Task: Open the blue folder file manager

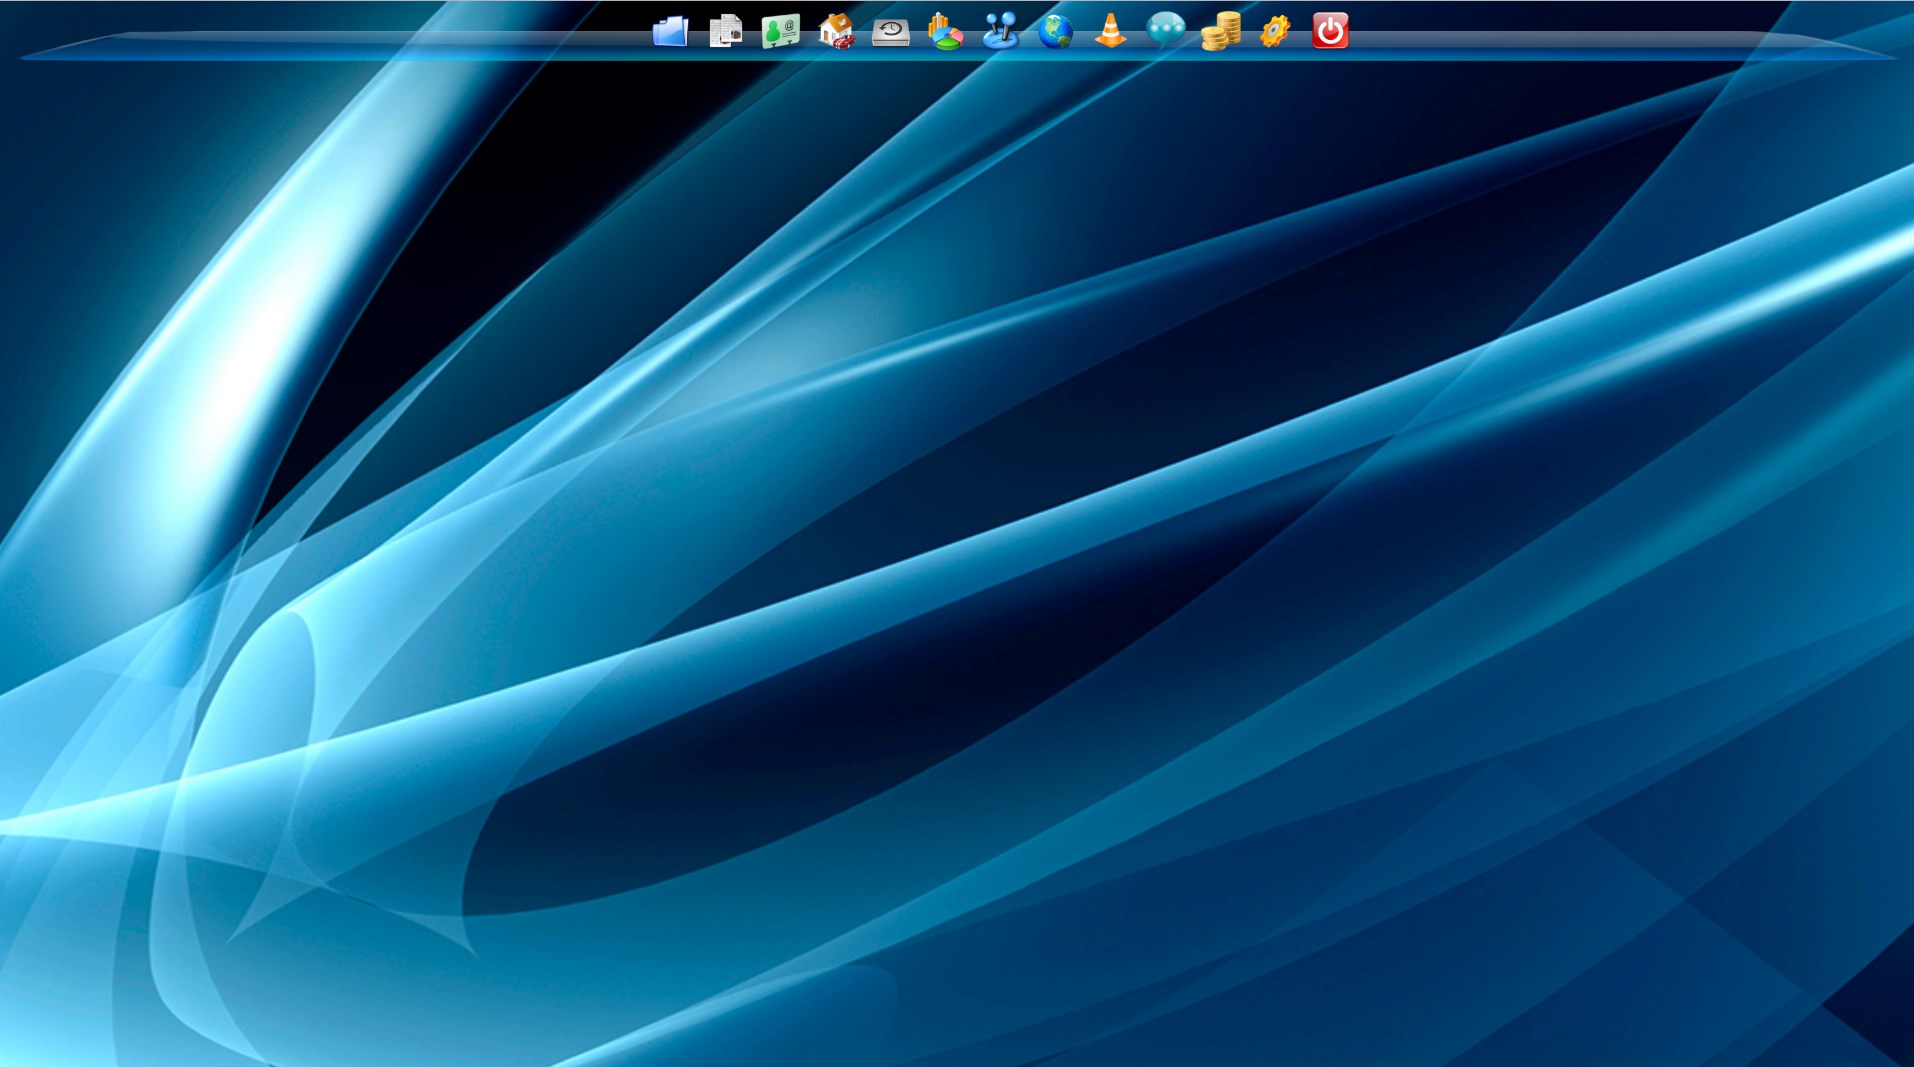Action: pos(670,31)
